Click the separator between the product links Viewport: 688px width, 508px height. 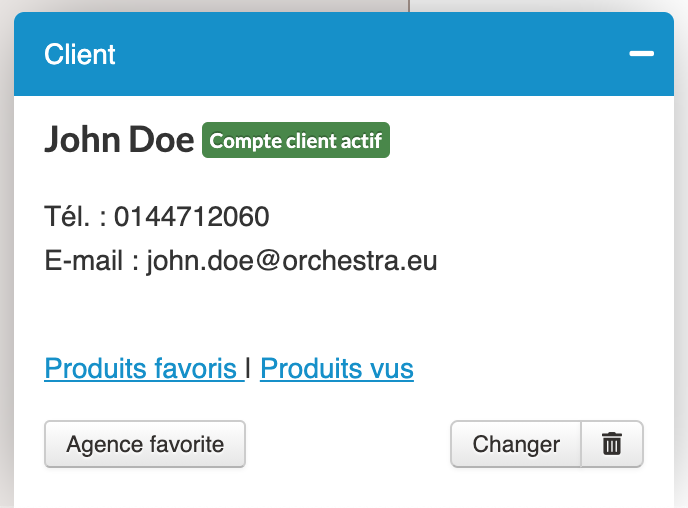pyautogui.click(x=248, y=369)
